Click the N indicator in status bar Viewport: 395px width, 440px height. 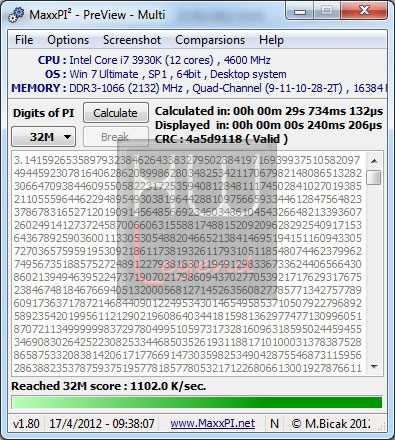274,423
